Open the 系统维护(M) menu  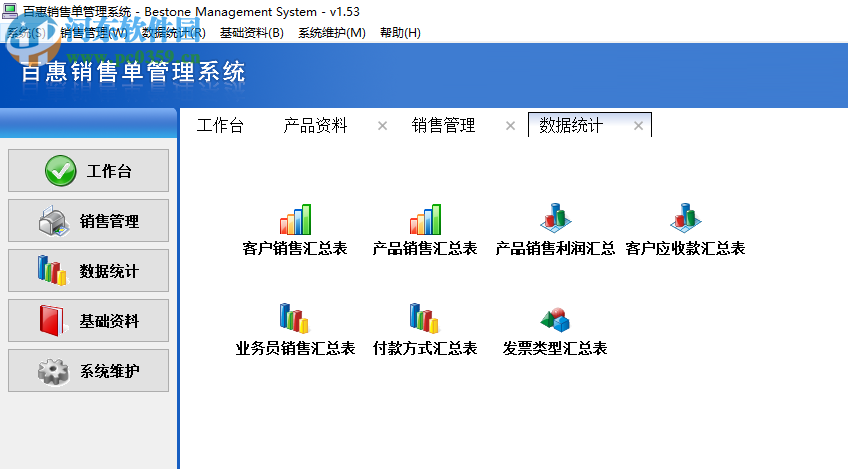(332, 33)
